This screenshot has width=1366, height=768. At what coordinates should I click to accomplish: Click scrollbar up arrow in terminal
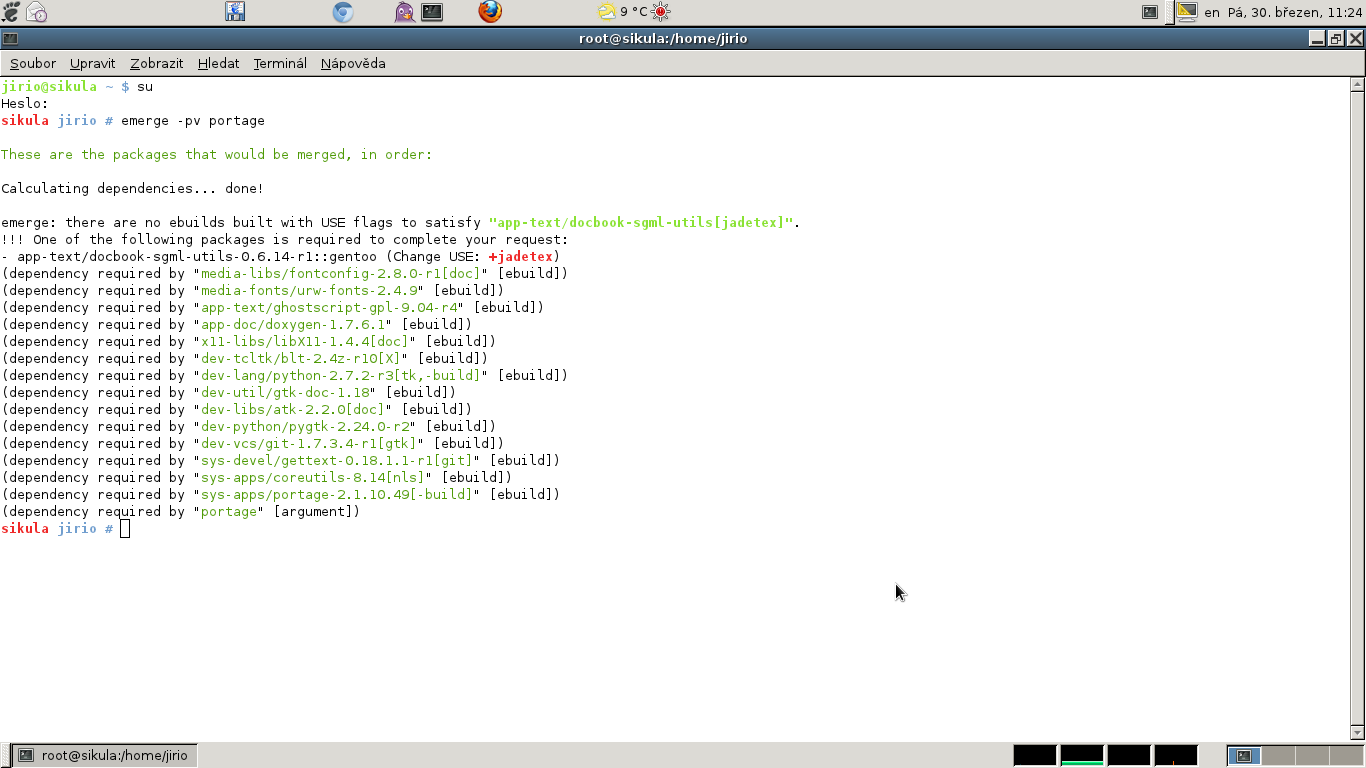pos(1357,85)
